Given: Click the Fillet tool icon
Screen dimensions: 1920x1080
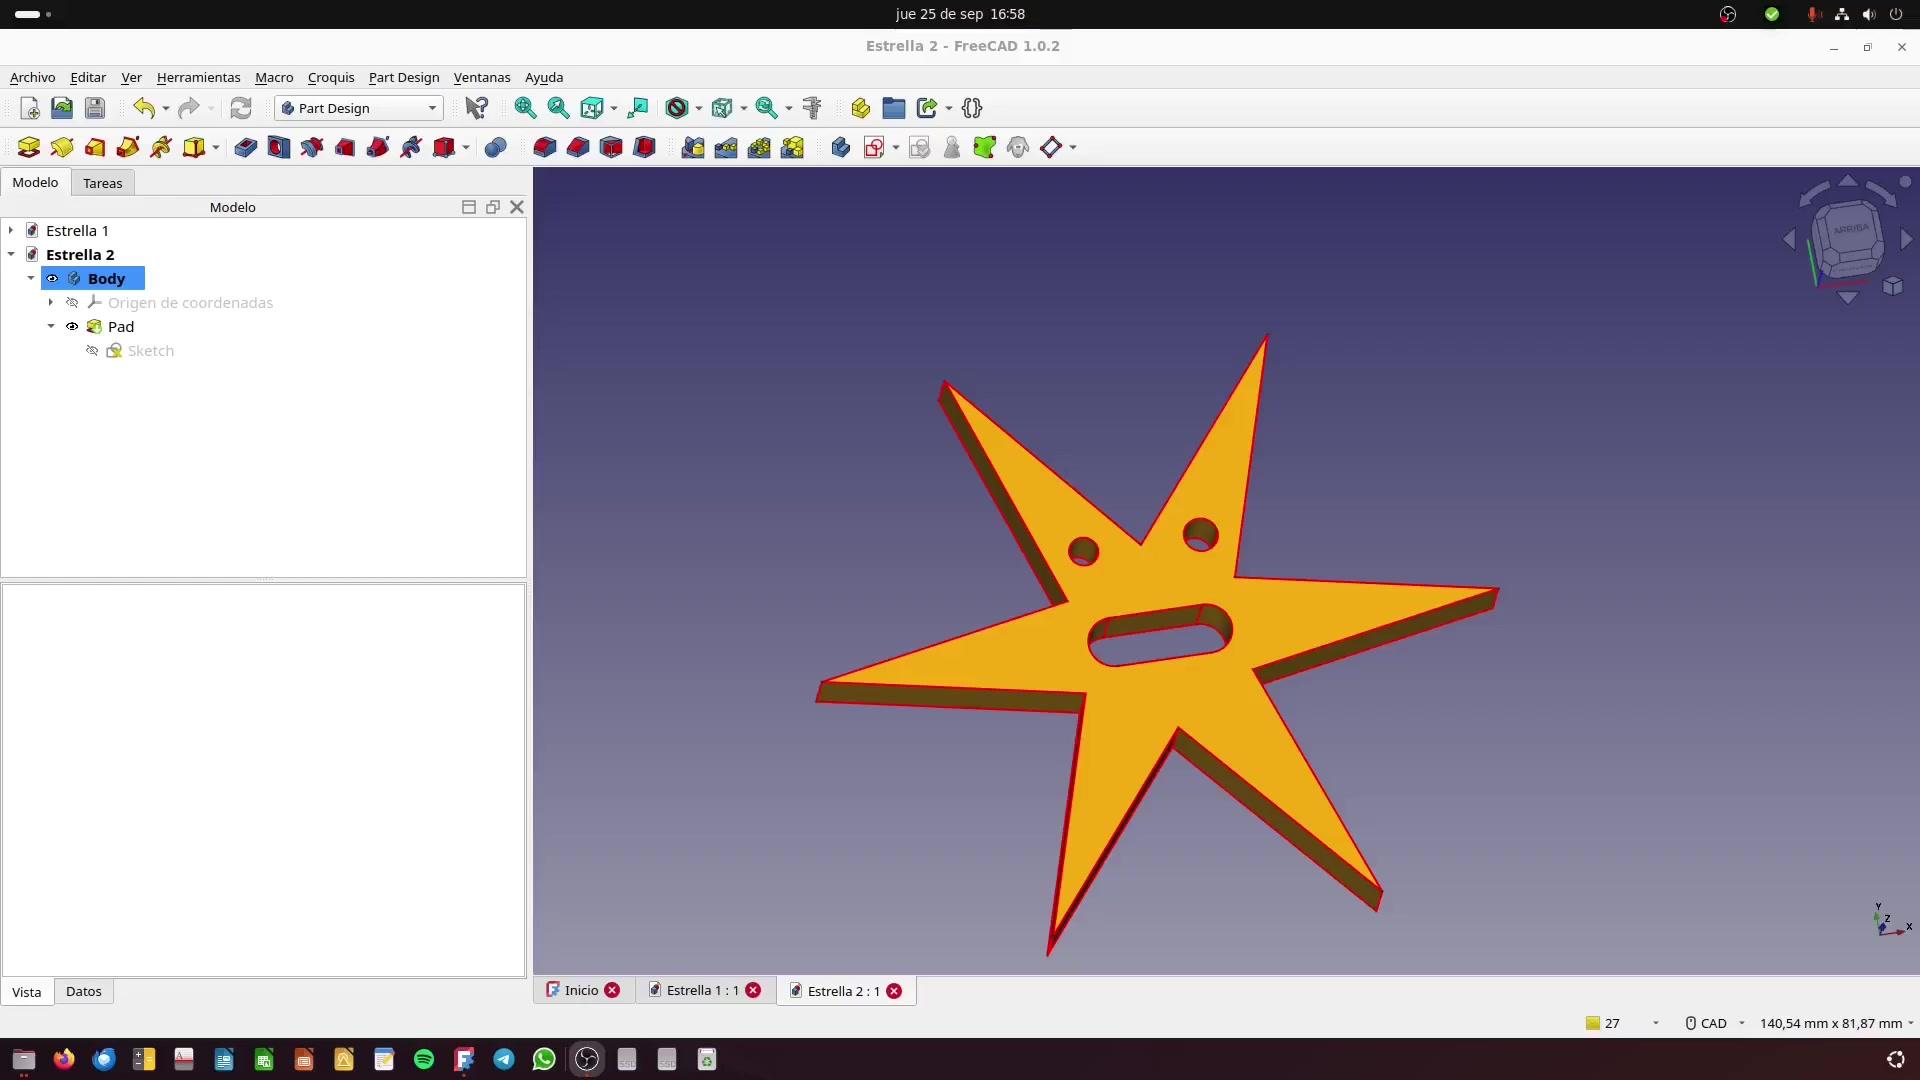Looking at the screenshot, I should point(544,148).
